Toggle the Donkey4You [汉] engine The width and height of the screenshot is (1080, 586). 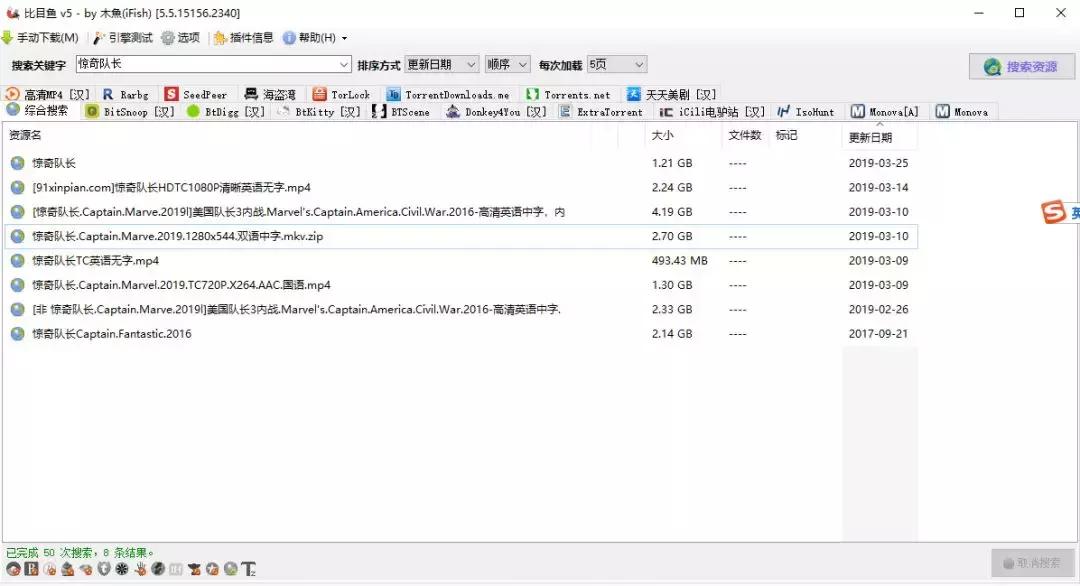coord(455,112)
